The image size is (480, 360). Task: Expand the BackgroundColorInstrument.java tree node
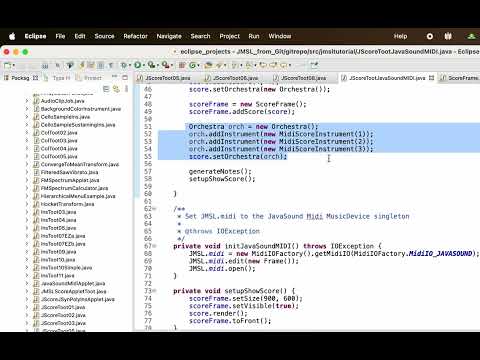click(x=27, y=109)
